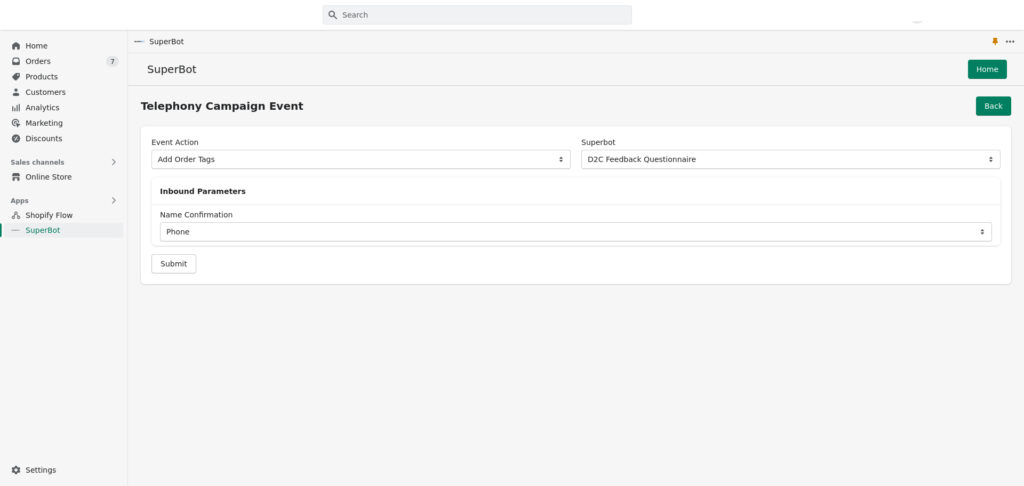
Task: Click the Sales channels heading
Action: [37, 162]
